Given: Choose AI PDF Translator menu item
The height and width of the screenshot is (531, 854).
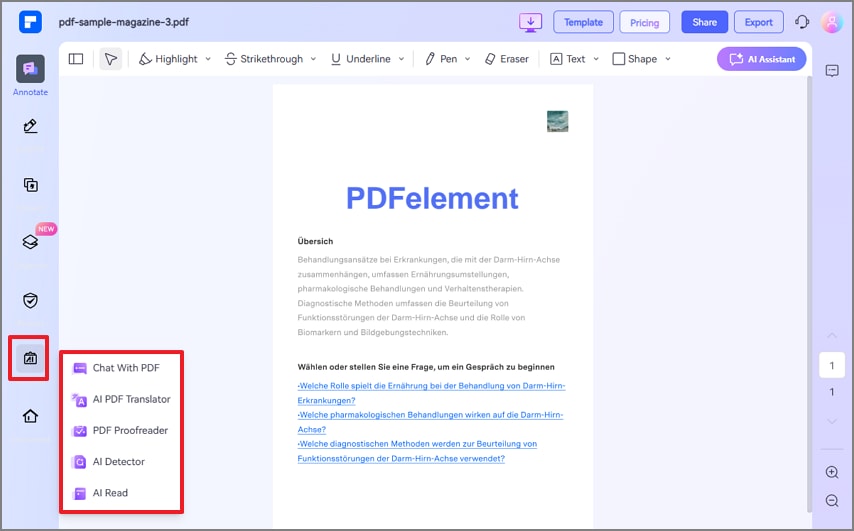Looking at the screenshot, I should [121, 399].
